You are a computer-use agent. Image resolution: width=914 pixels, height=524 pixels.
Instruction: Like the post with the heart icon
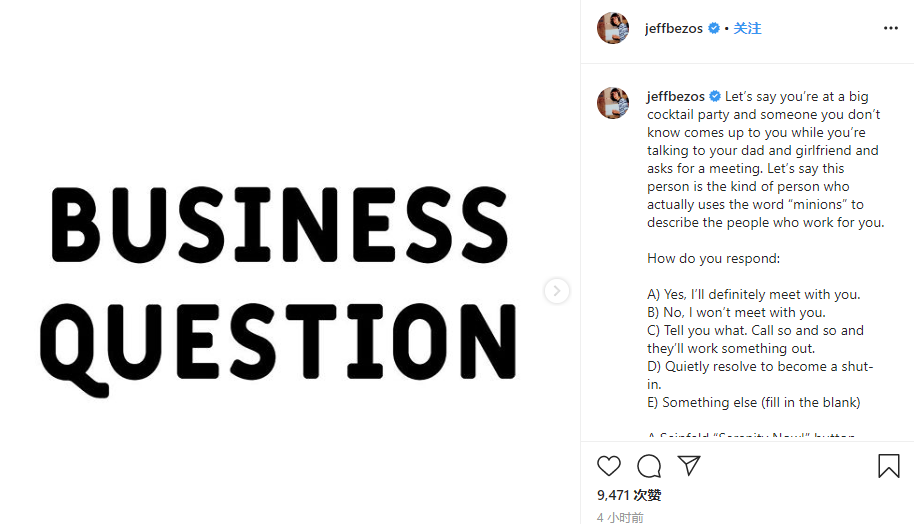tap(609, 466)
